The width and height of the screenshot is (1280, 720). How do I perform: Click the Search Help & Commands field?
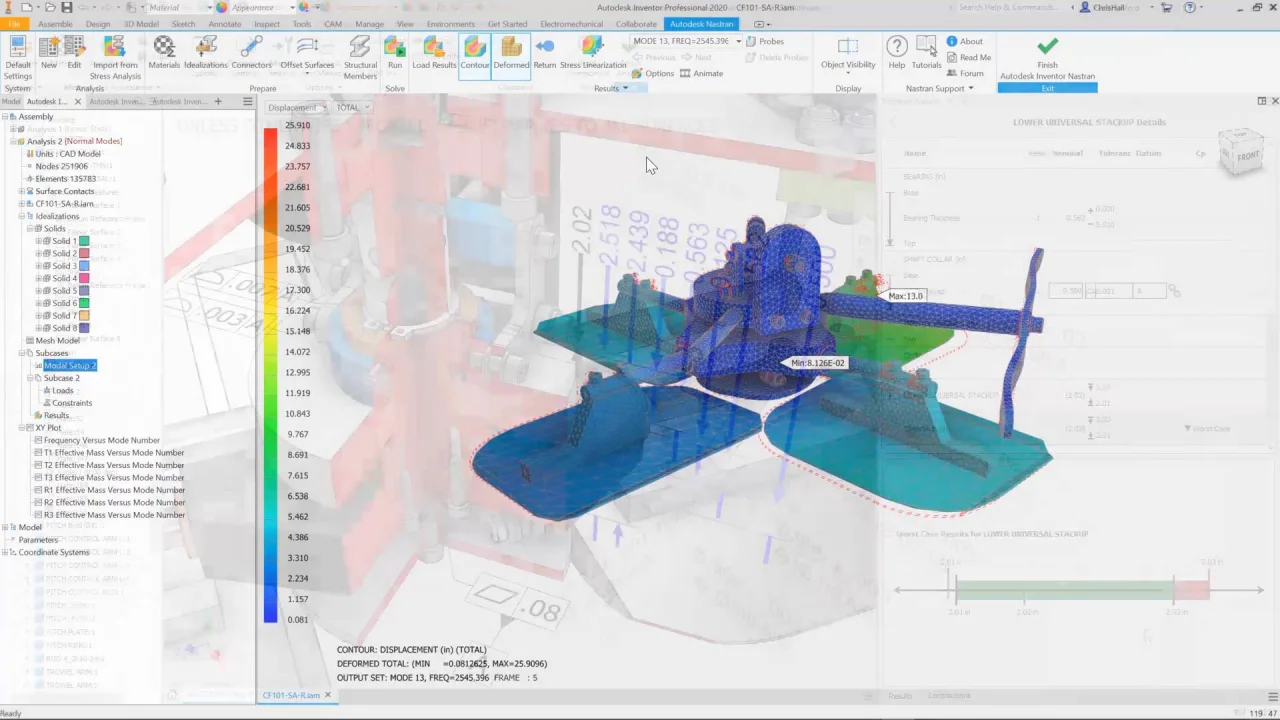[1009, 7]
